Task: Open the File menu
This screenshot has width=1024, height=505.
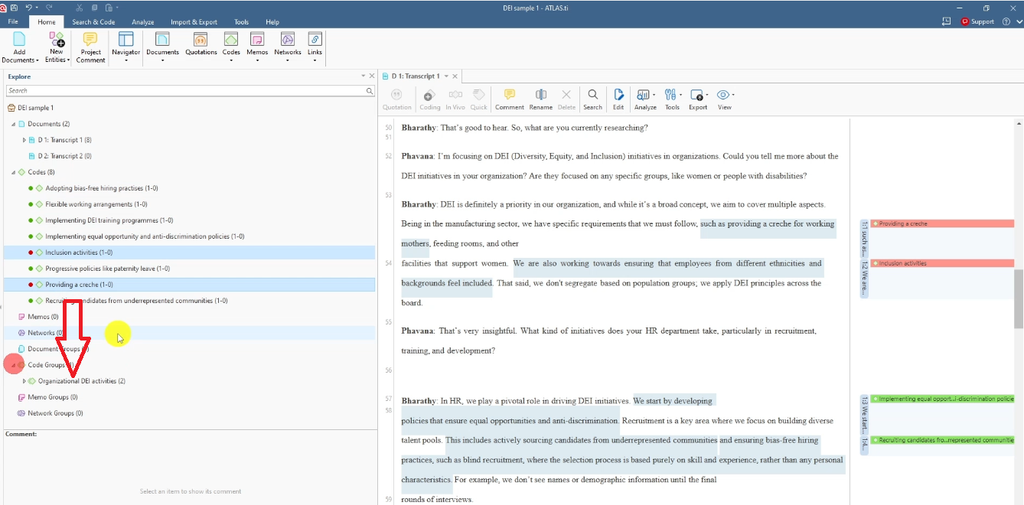Action: (13, 22)
